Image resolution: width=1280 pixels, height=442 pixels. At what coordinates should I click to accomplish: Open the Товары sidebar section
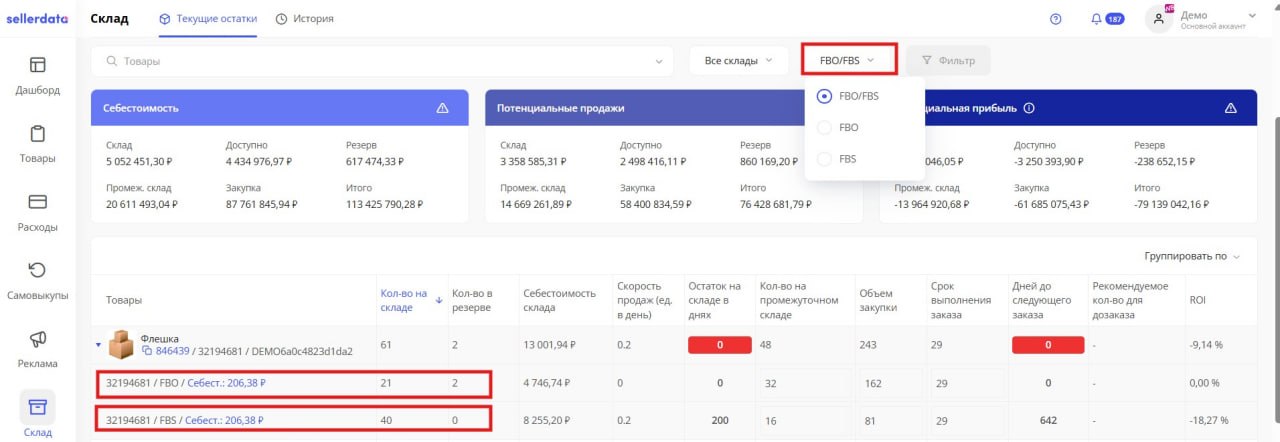[37, 144]
